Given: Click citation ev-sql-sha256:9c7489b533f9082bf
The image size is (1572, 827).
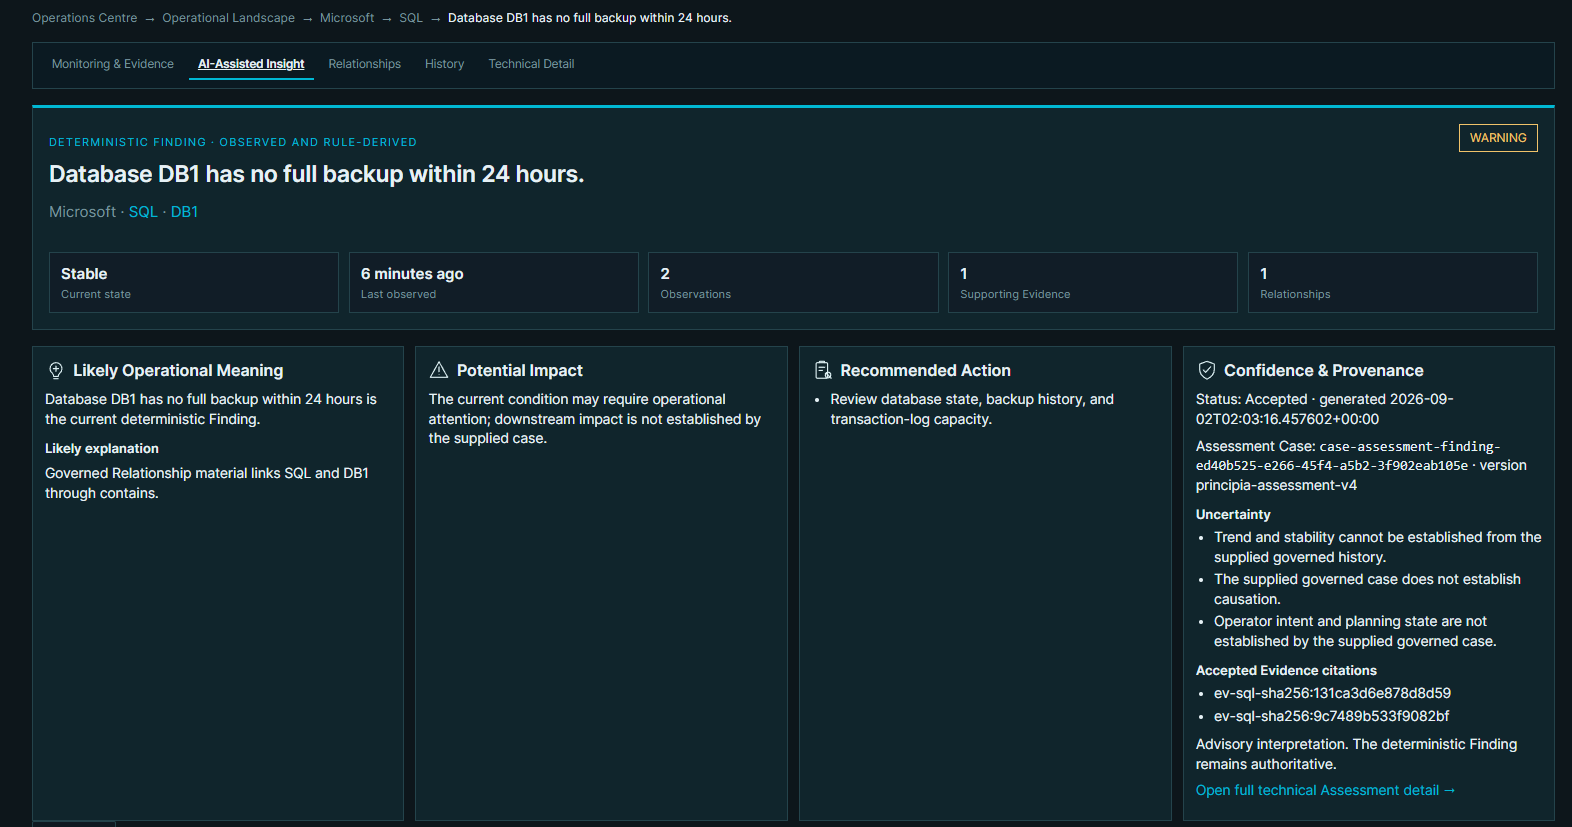Looking at the screenshot, I should pos(1331,716).
